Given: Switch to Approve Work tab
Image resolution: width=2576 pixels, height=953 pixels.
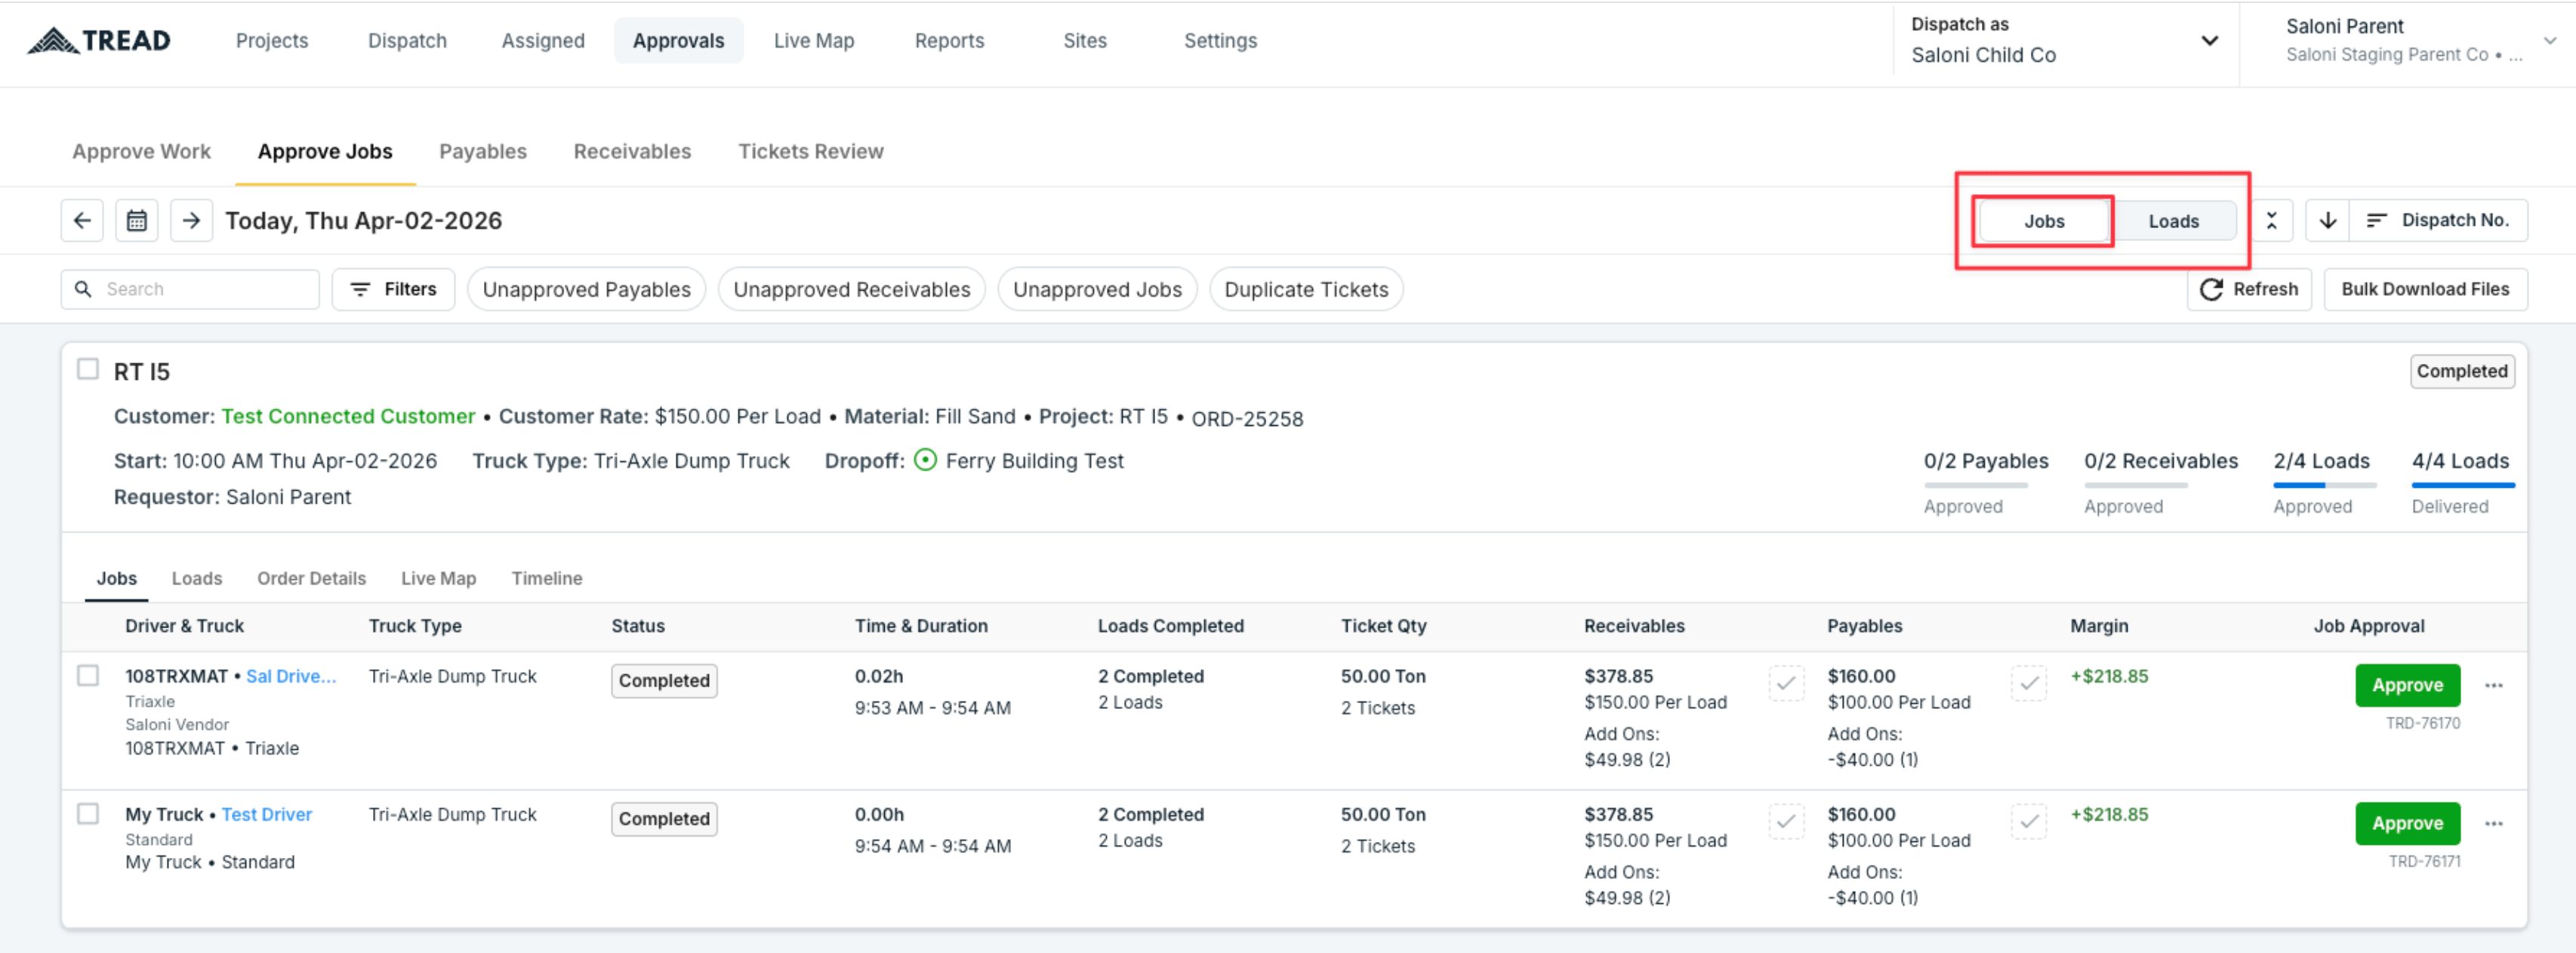Looking at the screenshot, I should pyautogui.click(x=141, y=151).
